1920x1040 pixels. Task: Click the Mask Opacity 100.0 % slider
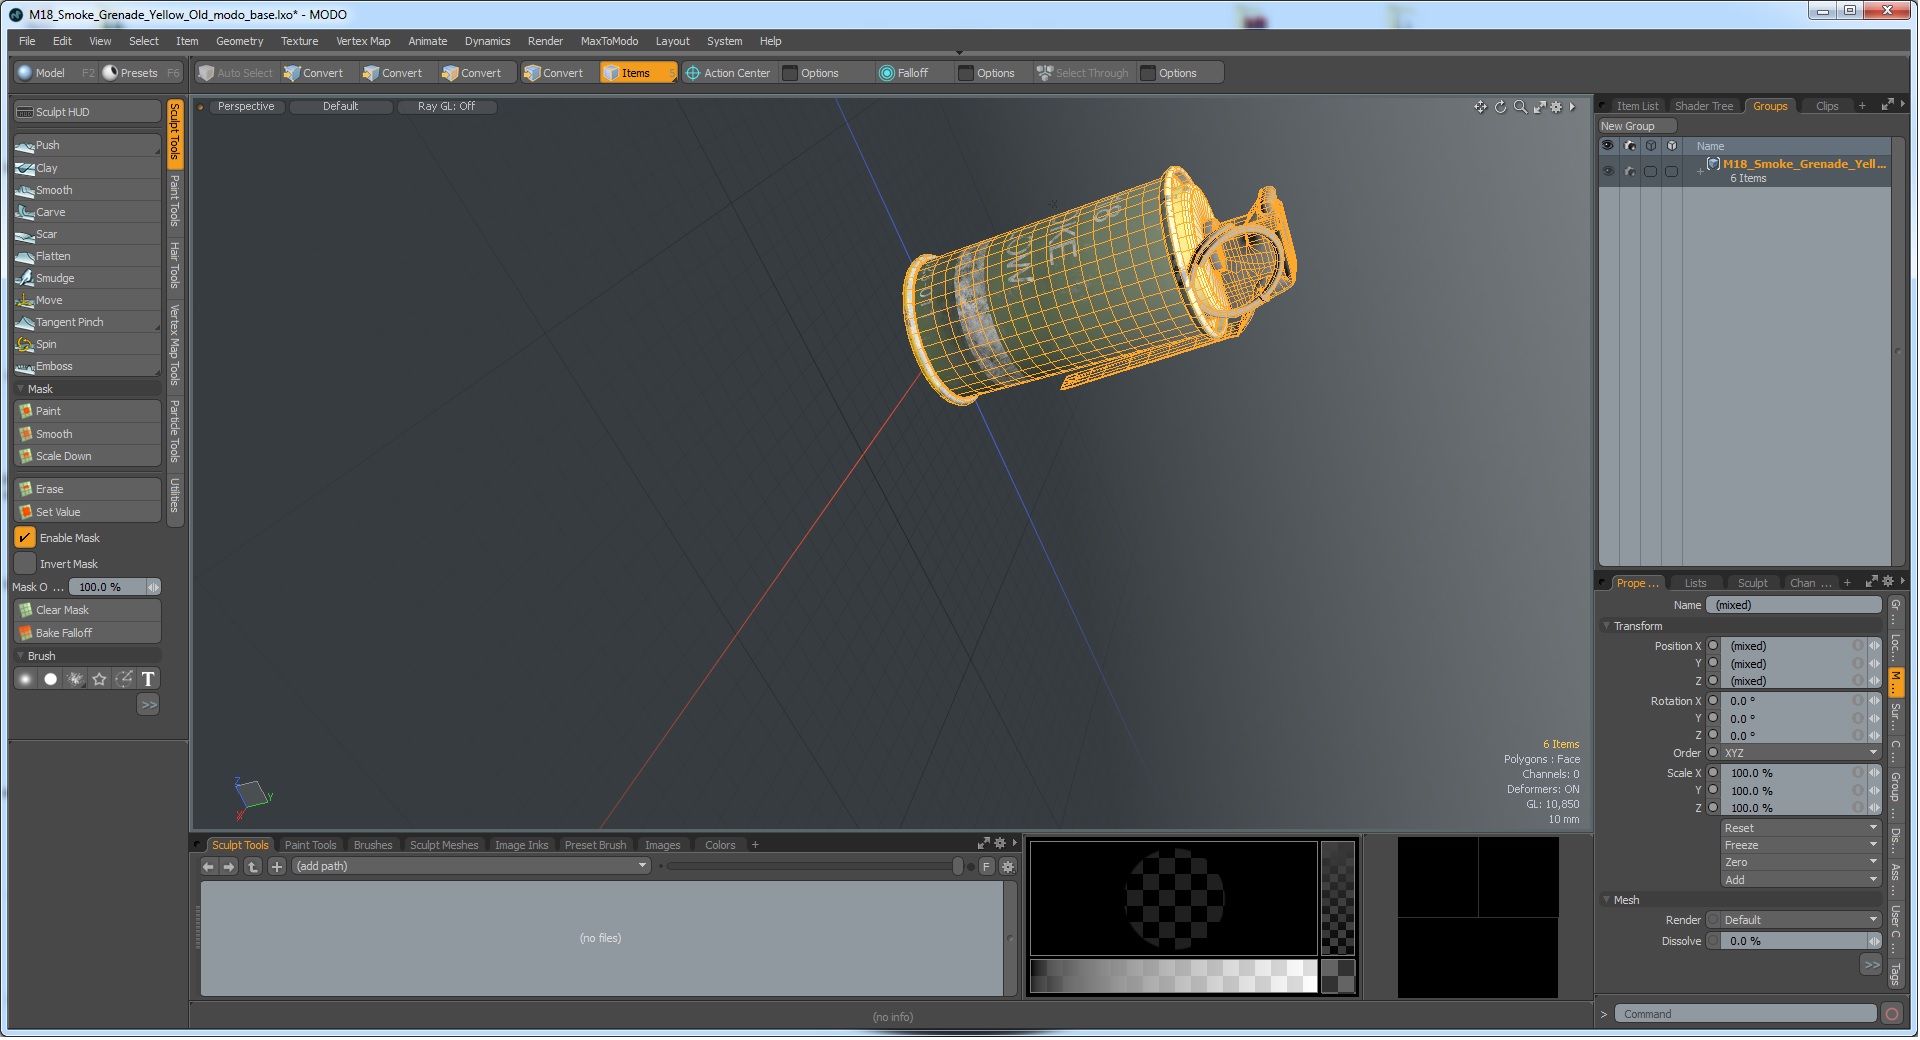[x=116, y=587]
